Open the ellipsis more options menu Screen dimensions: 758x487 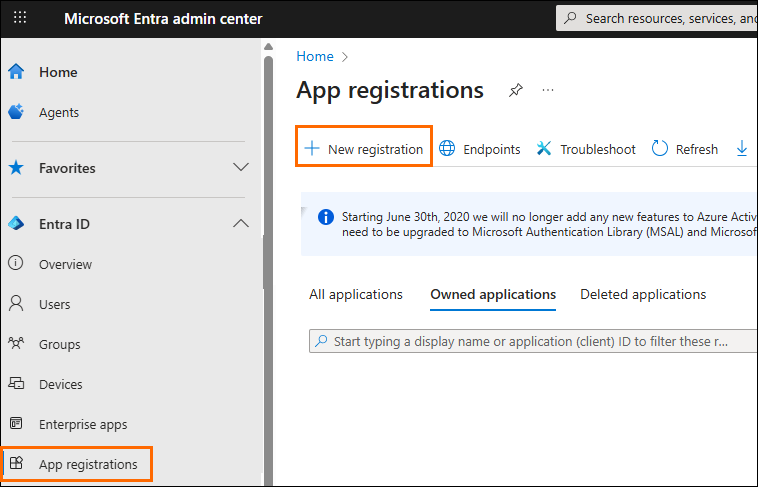tap(548, 90)
